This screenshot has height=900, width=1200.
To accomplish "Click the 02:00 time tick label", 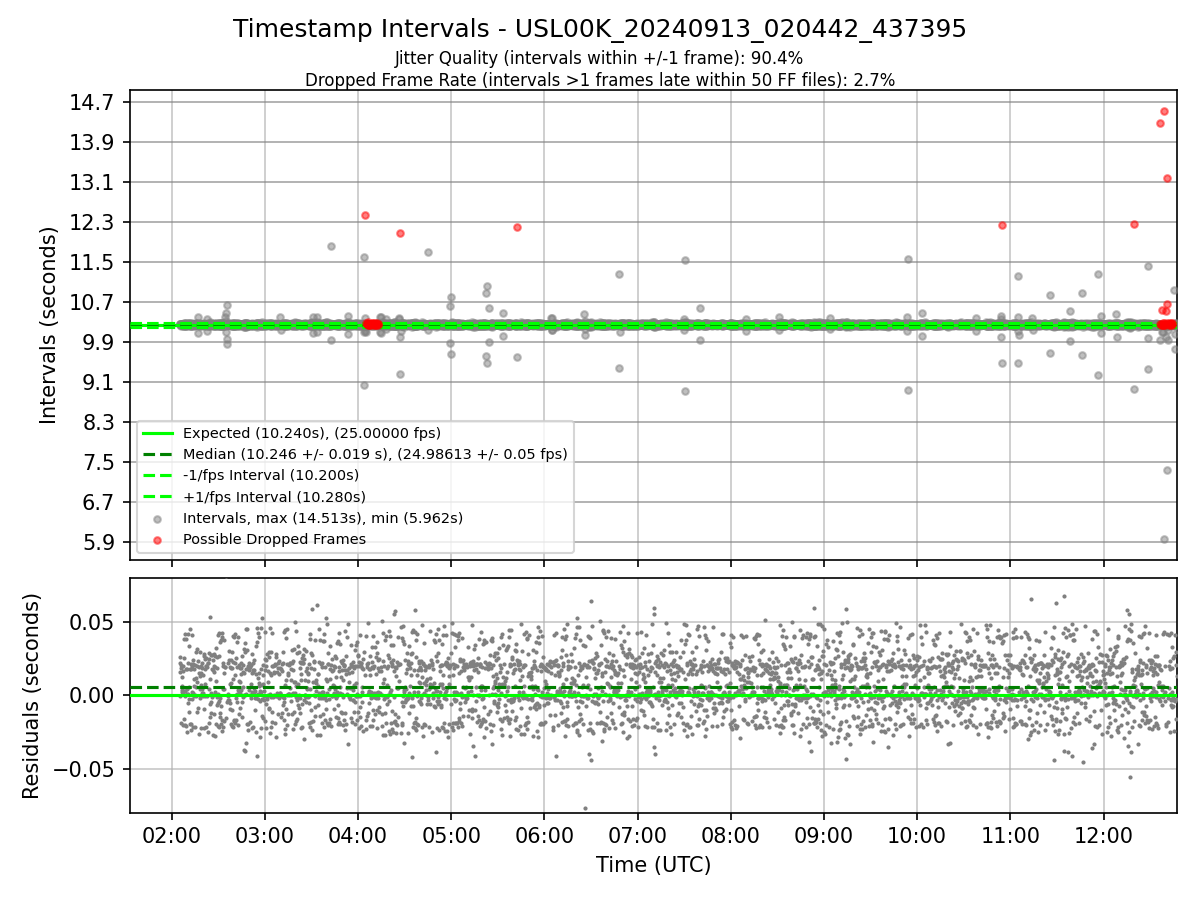I will tap(172, 834).
